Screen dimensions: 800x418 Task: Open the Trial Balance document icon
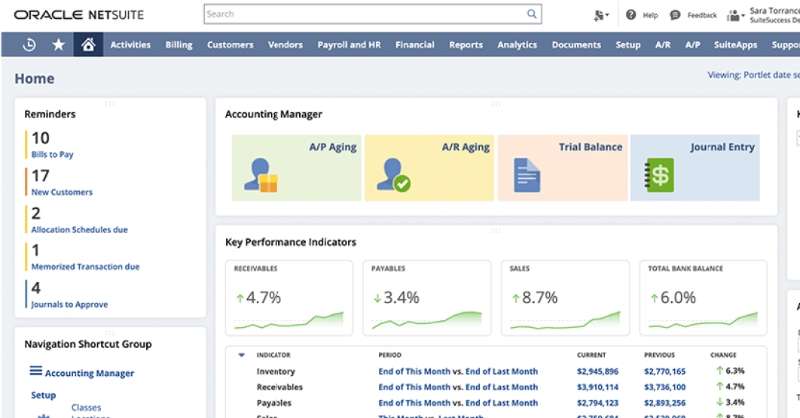coord(527,175)
